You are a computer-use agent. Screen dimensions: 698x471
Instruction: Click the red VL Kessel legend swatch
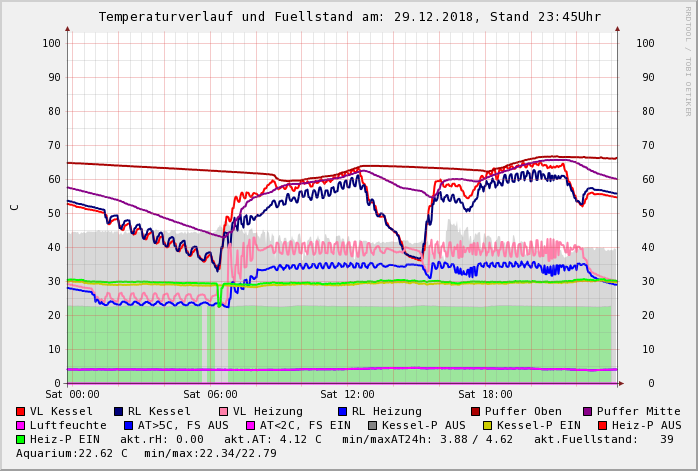coord(21,411)
